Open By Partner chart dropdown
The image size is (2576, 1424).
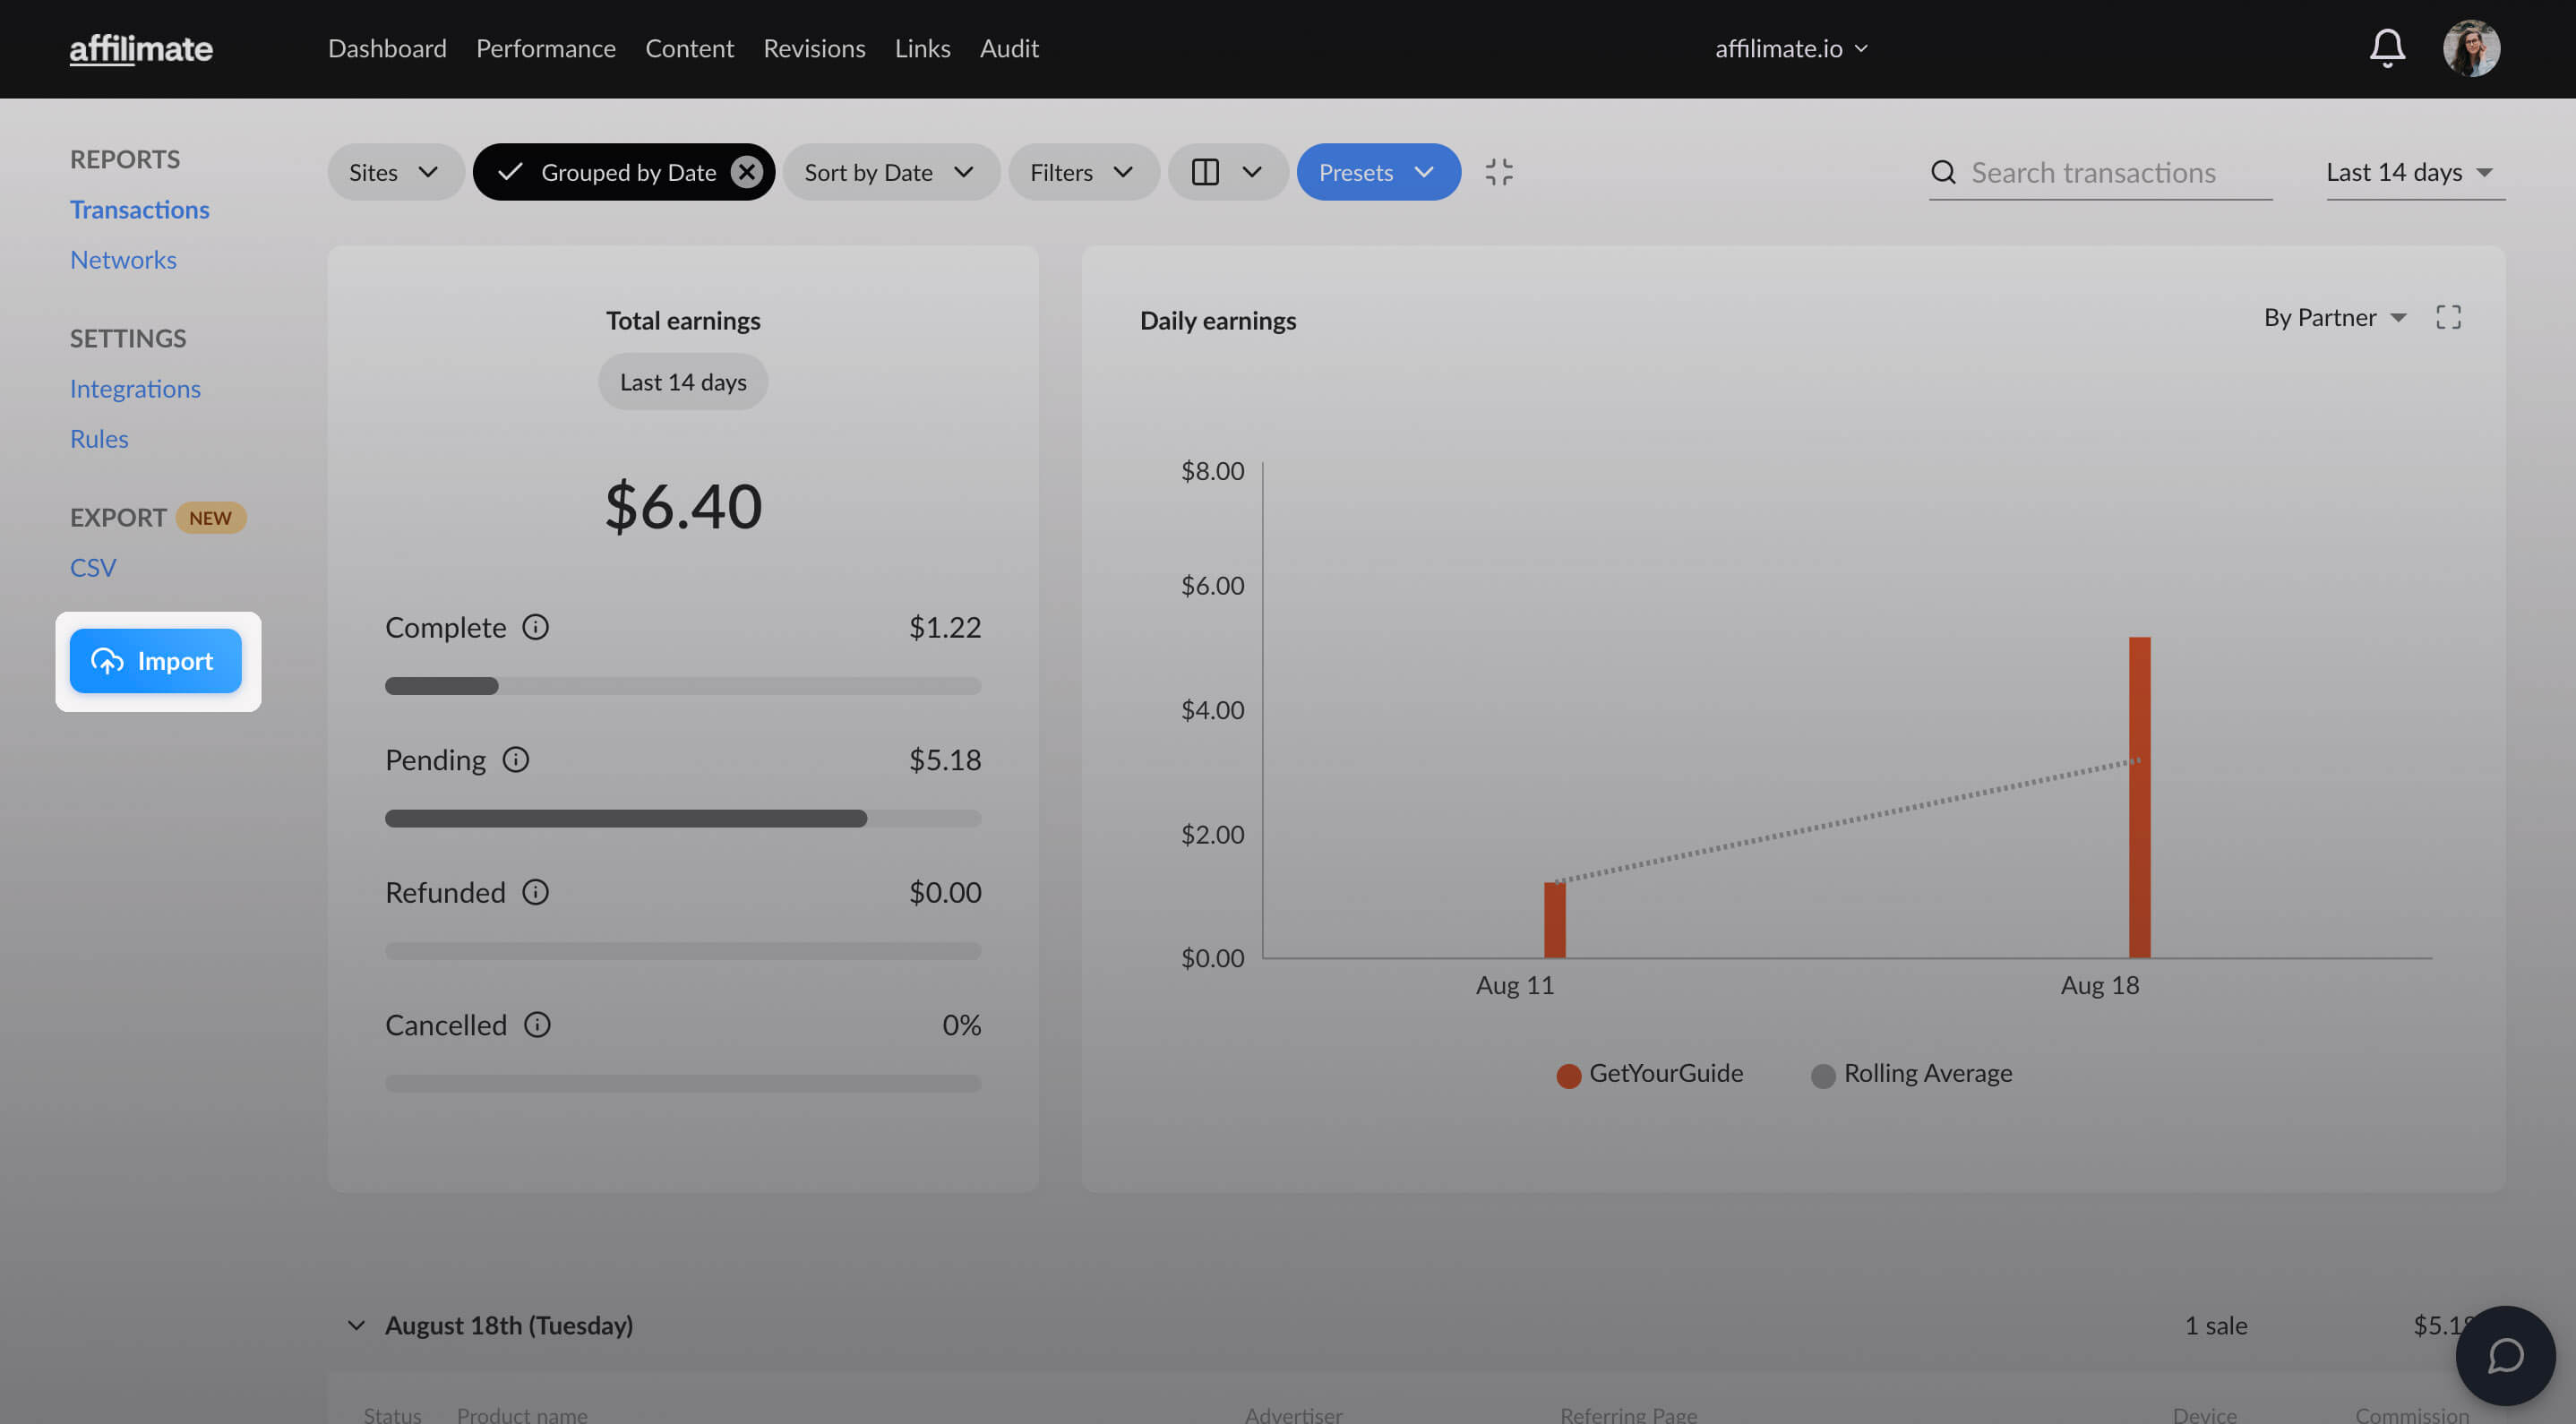tap(2334, 317)
